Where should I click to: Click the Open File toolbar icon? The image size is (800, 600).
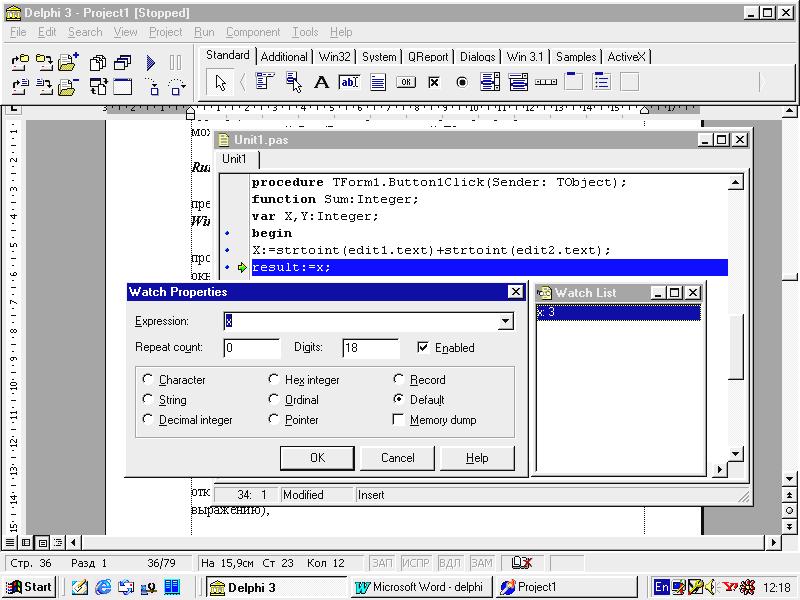[x=20, y=87]
